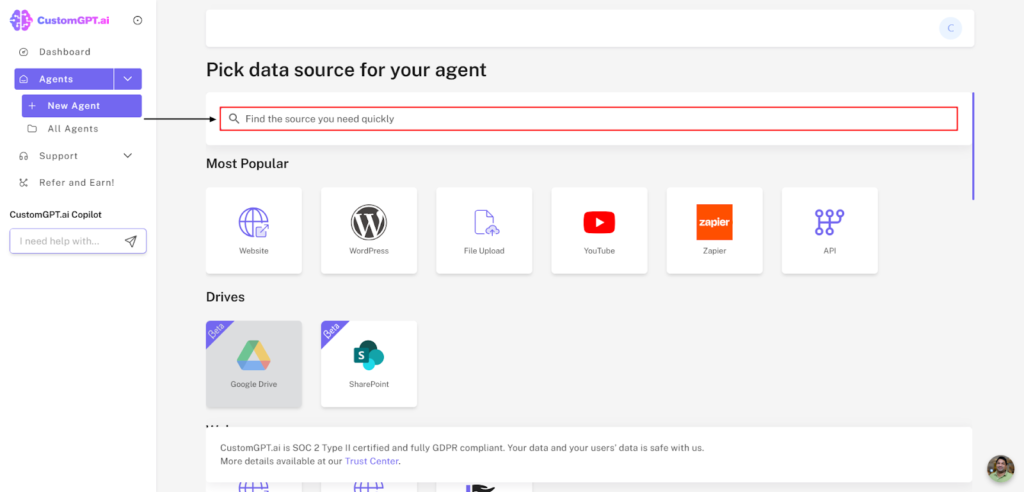
Task: Choose the WordPress source tile
Action: click(368, 229)
